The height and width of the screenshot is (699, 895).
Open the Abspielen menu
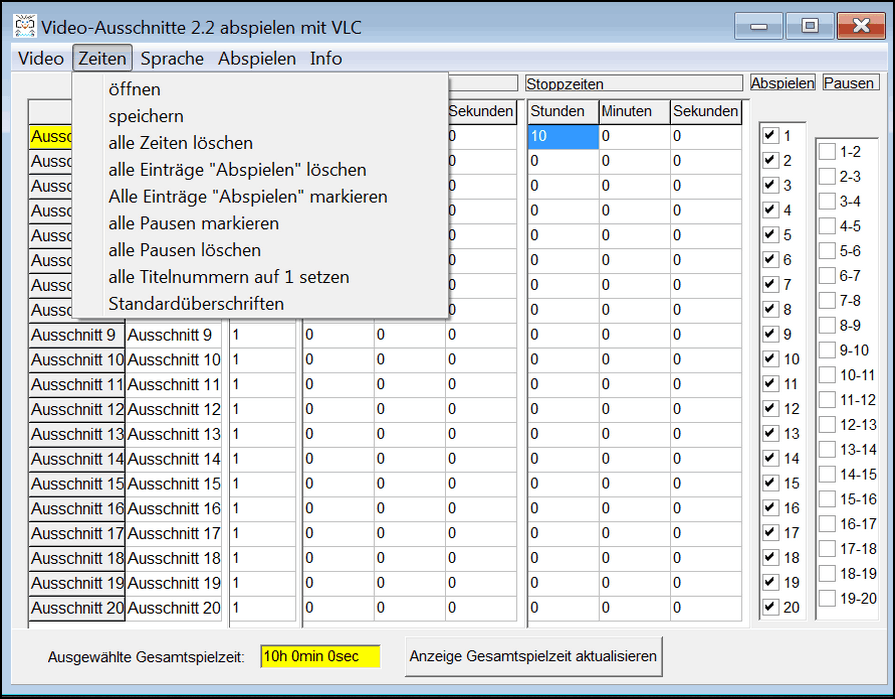click(257, 59)
